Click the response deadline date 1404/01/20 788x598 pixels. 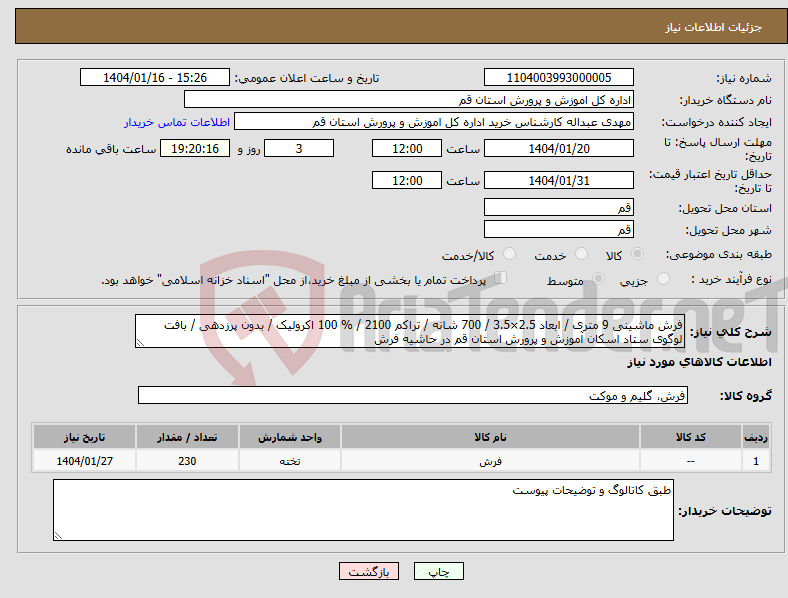558,148
